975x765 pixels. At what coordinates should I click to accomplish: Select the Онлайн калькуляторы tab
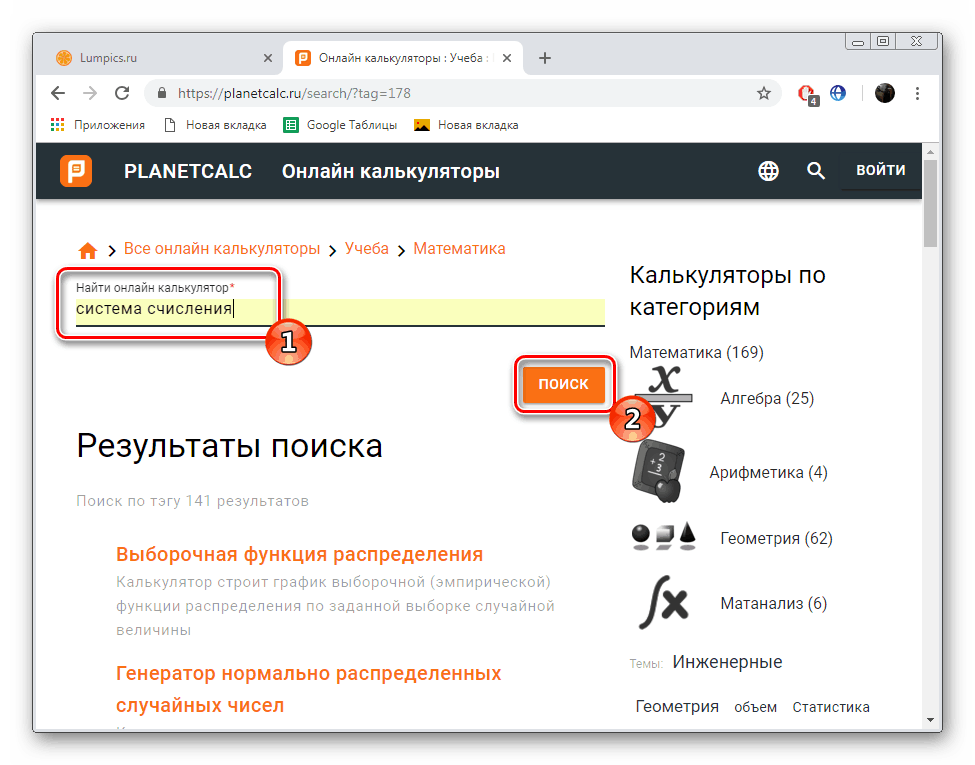pyautogui.click(x=403, y=58)
